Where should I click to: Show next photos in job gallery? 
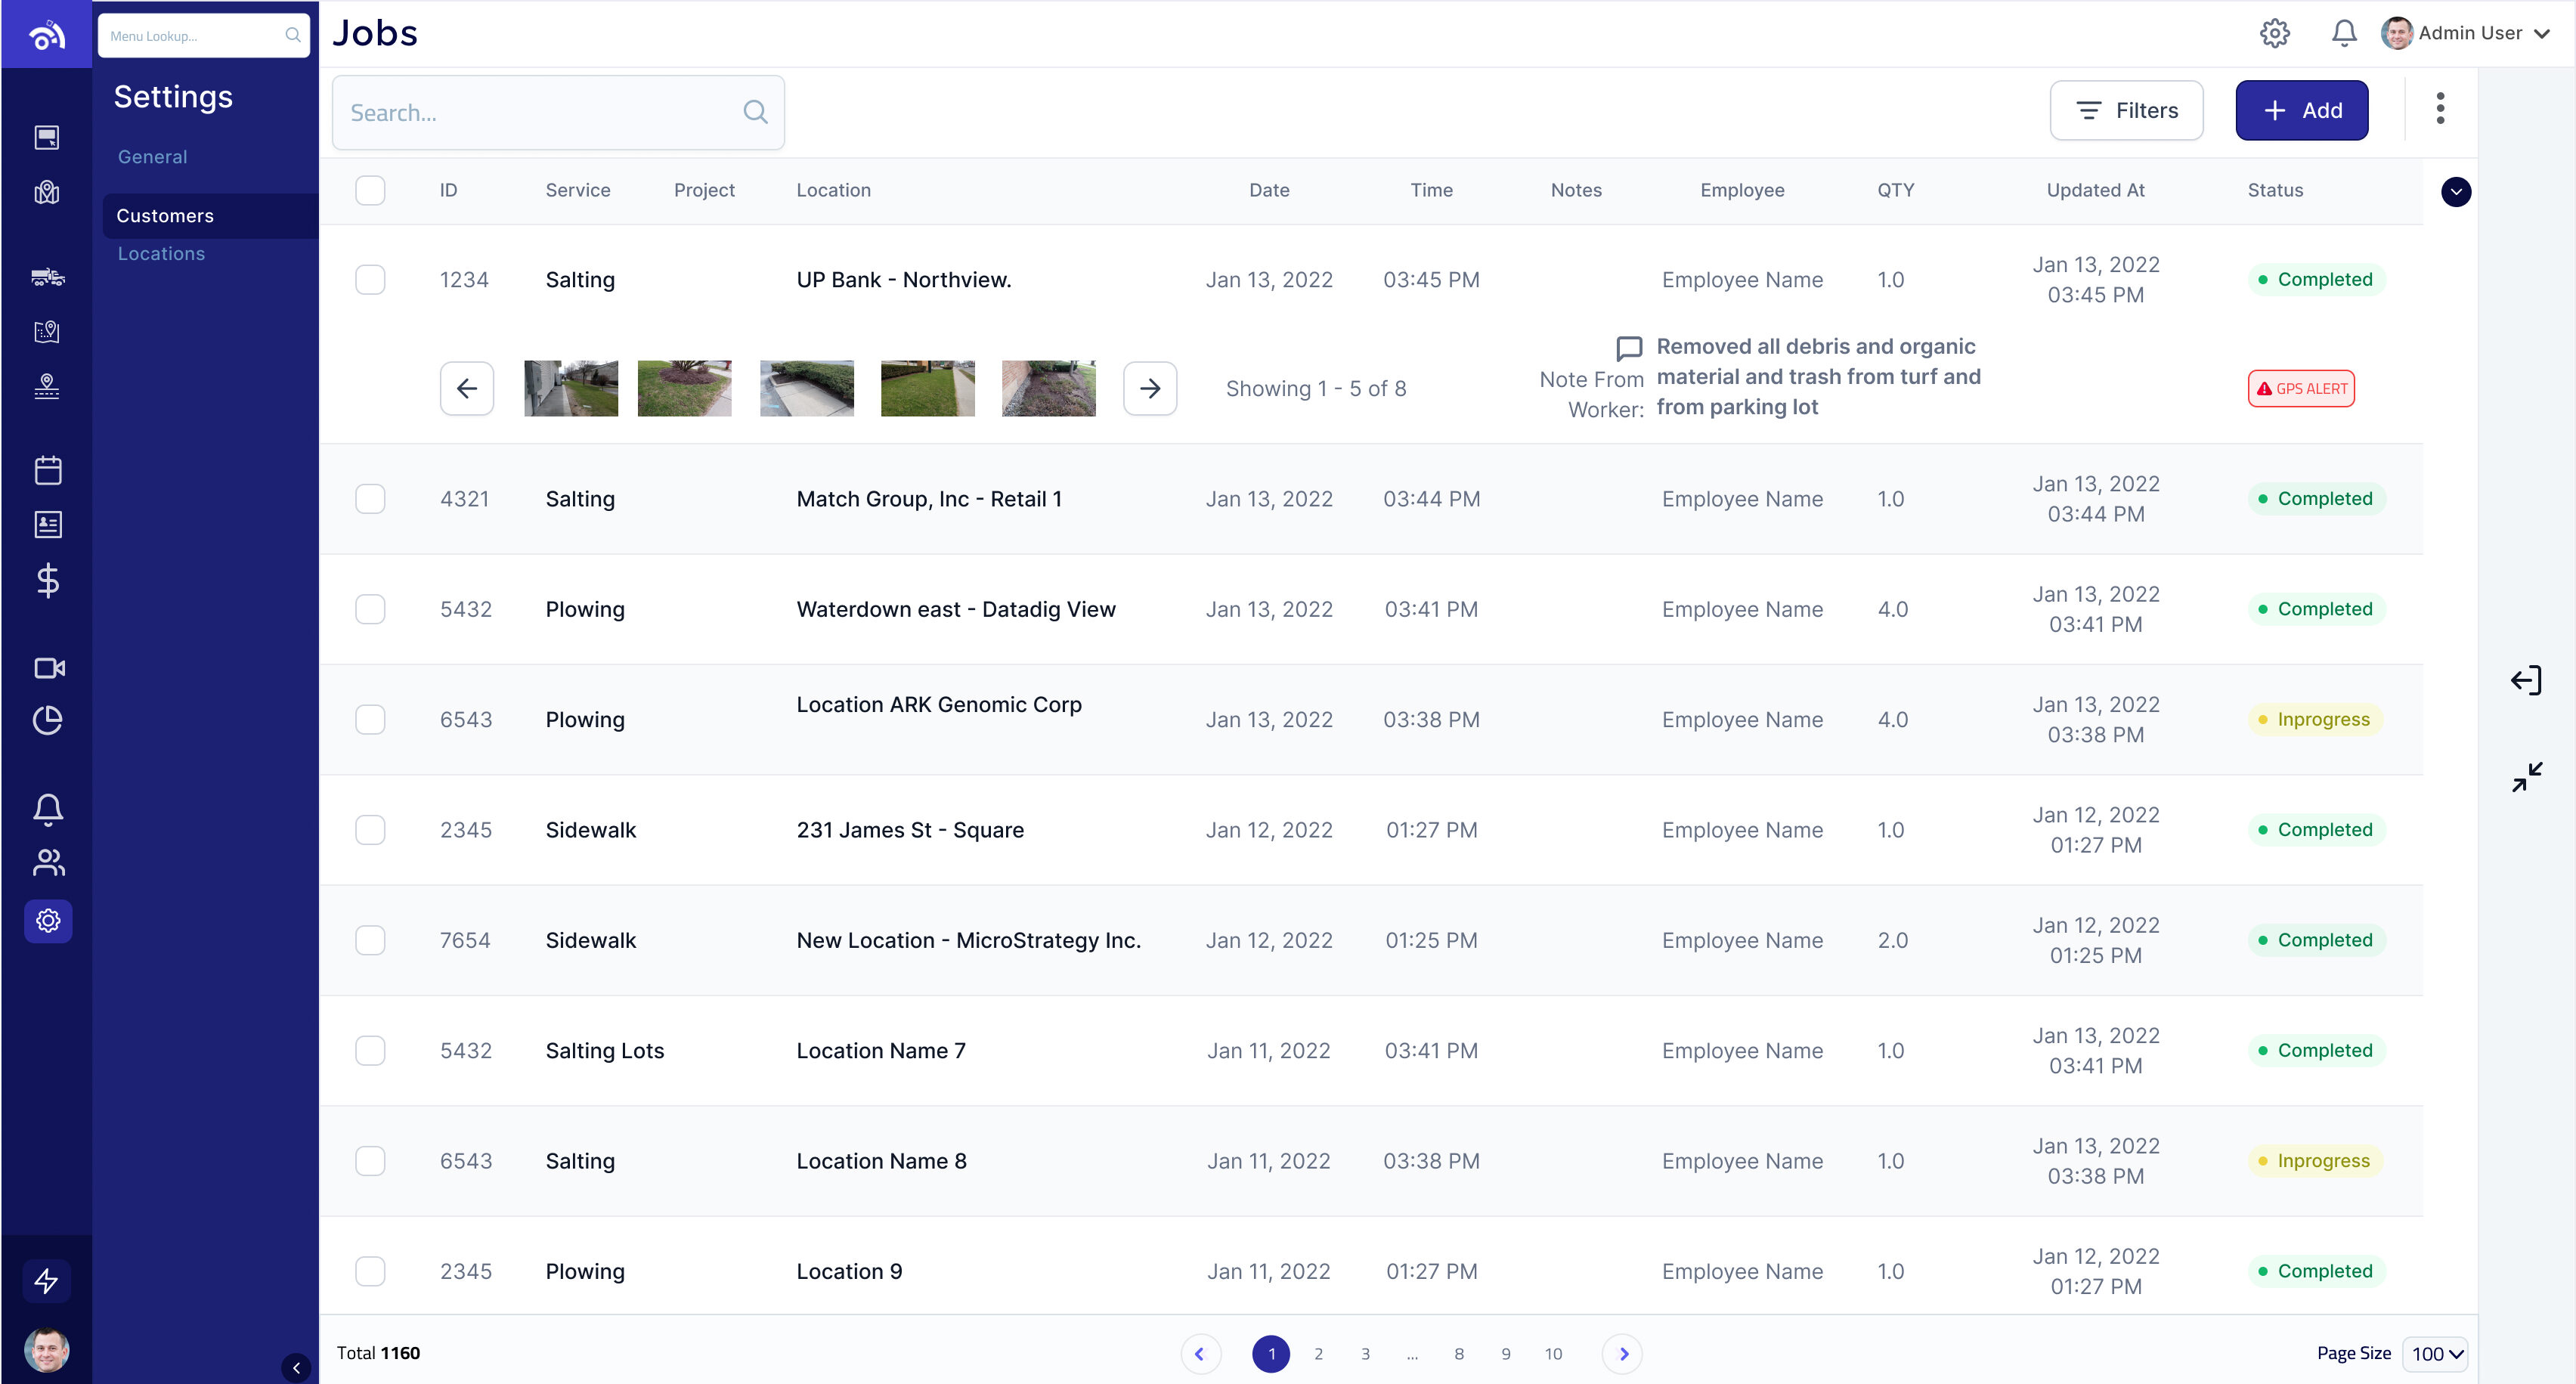click(x=1150, y=388)
